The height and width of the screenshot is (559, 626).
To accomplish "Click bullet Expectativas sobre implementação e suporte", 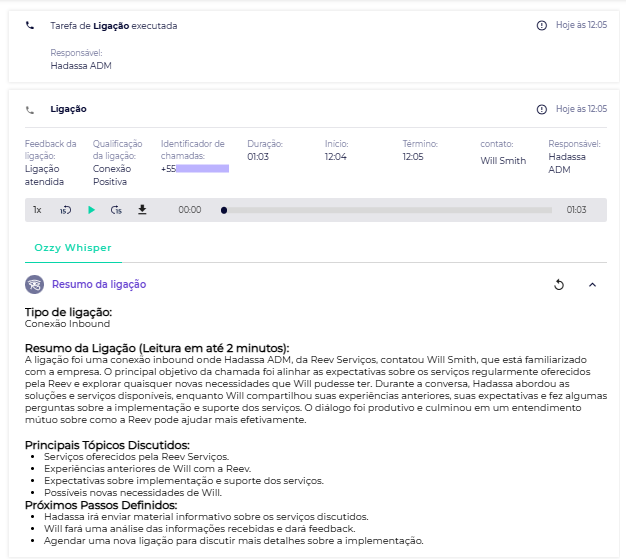I will [184, 481].
